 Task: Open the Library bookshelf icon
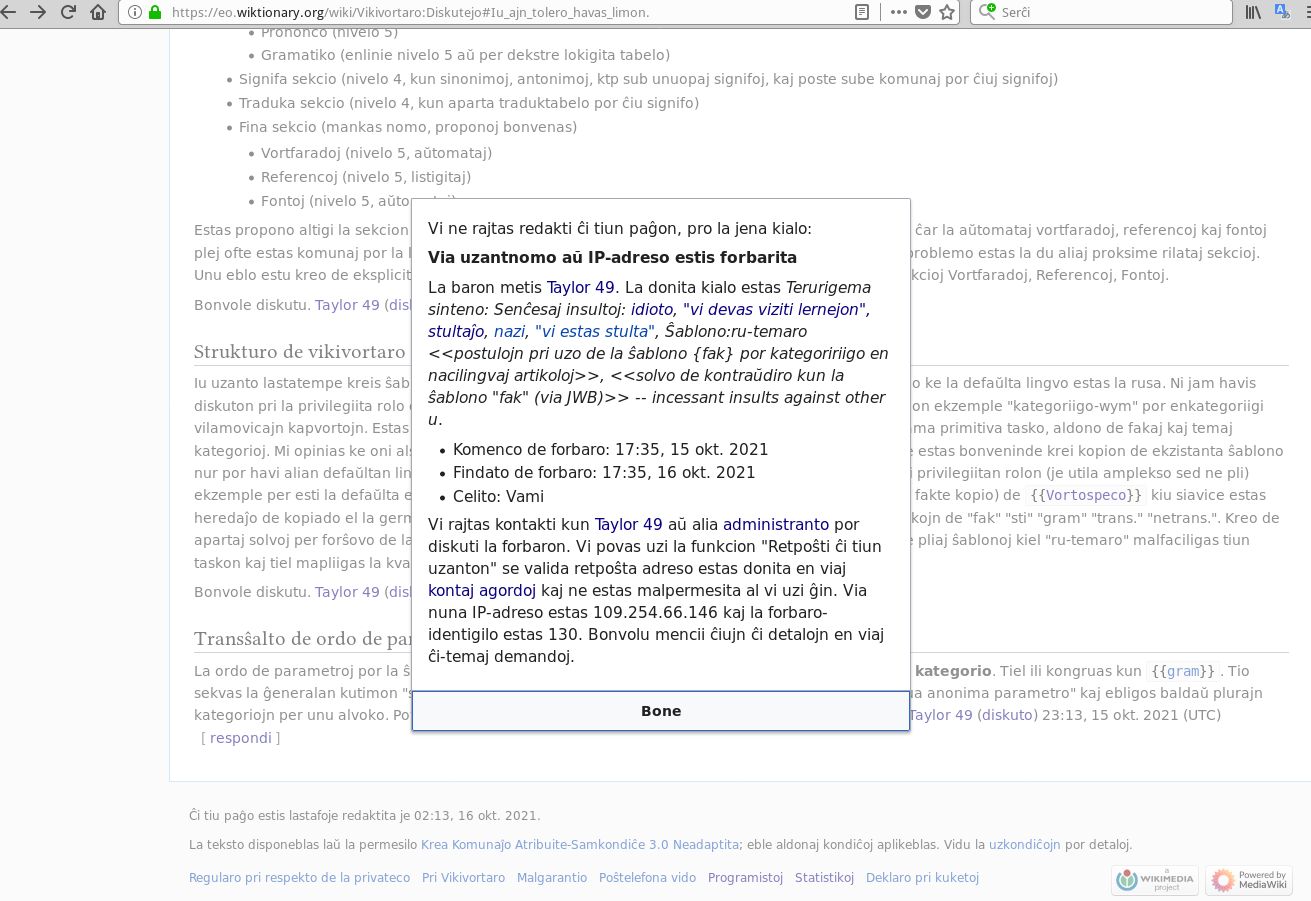tap(1253, 12)
